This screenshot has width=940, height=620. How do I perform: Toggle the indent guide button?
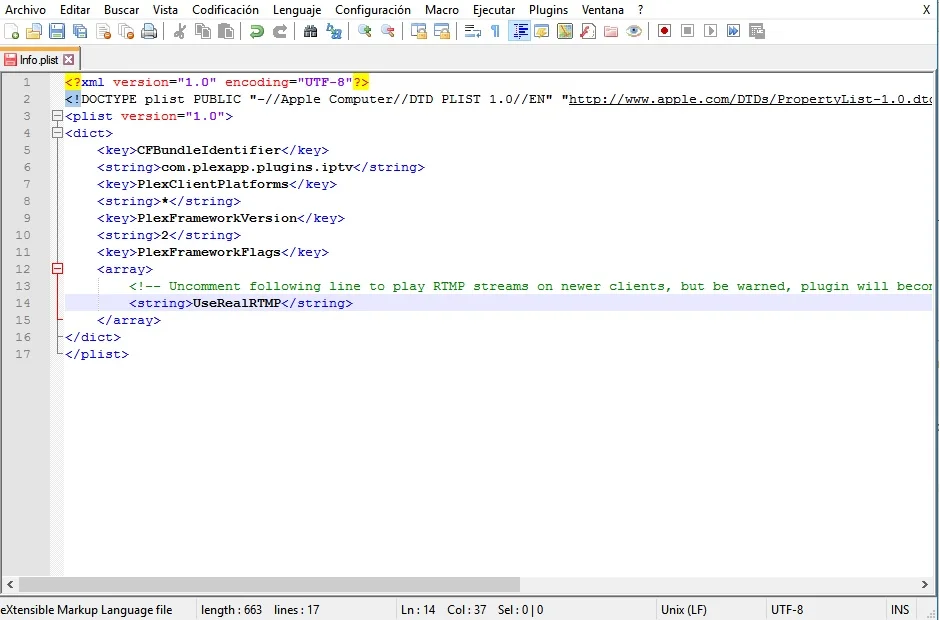click(x=520, y=32)
